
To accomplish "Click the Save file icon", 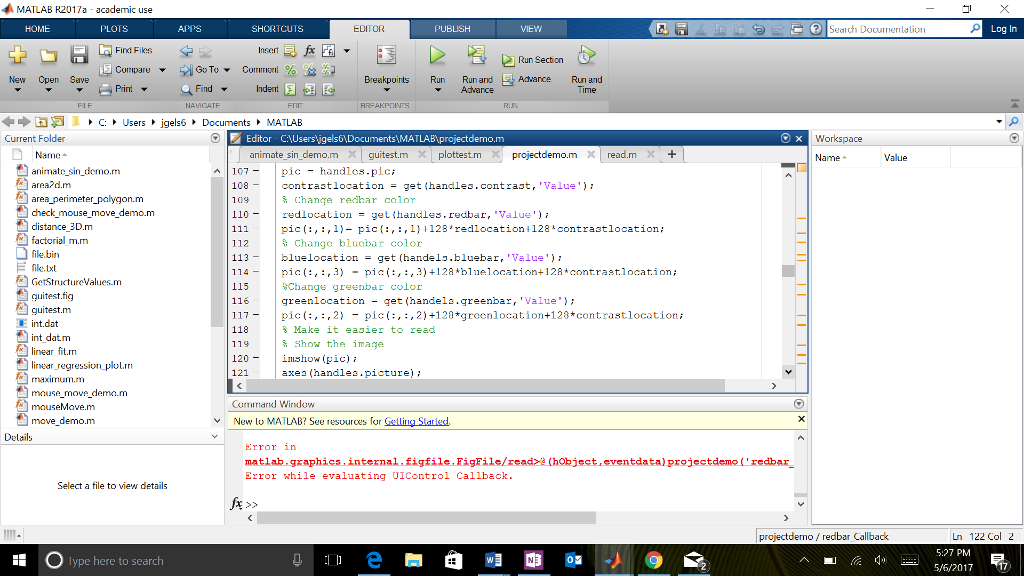I will pos(79,56).
